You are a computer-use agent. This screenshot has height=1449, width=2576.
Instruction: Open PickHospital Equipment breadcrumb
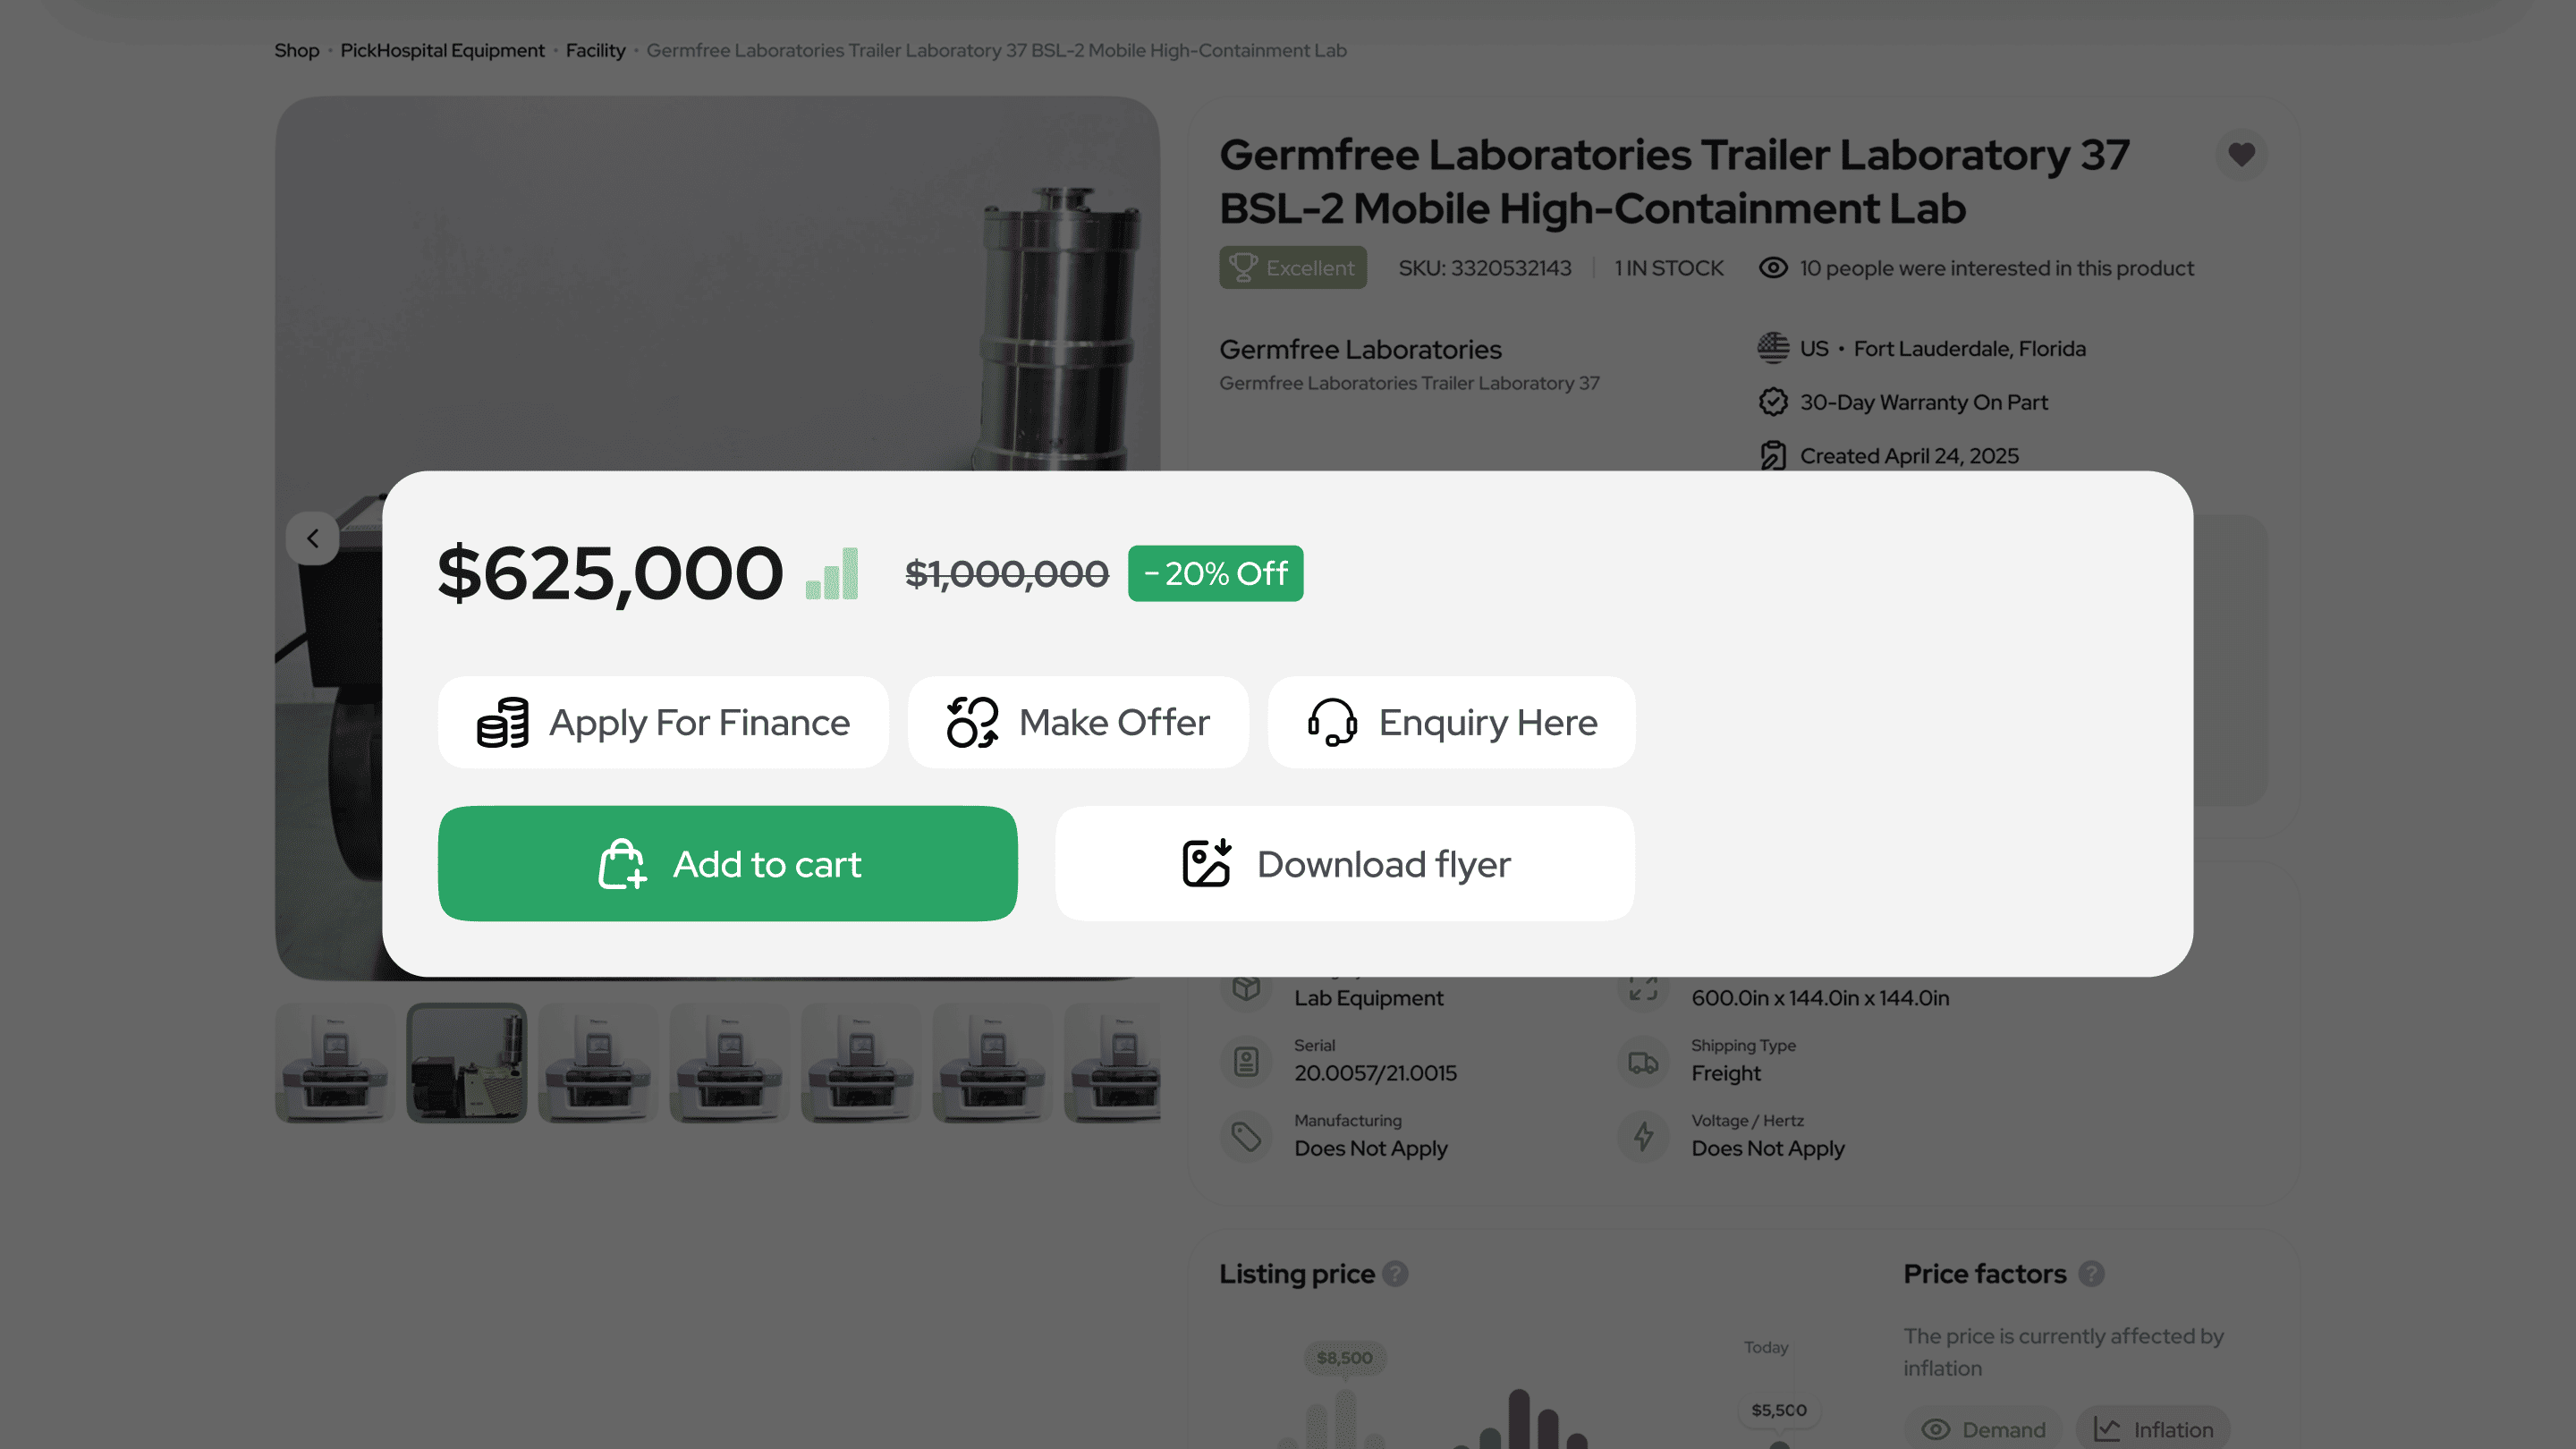(x=442, y=51)
